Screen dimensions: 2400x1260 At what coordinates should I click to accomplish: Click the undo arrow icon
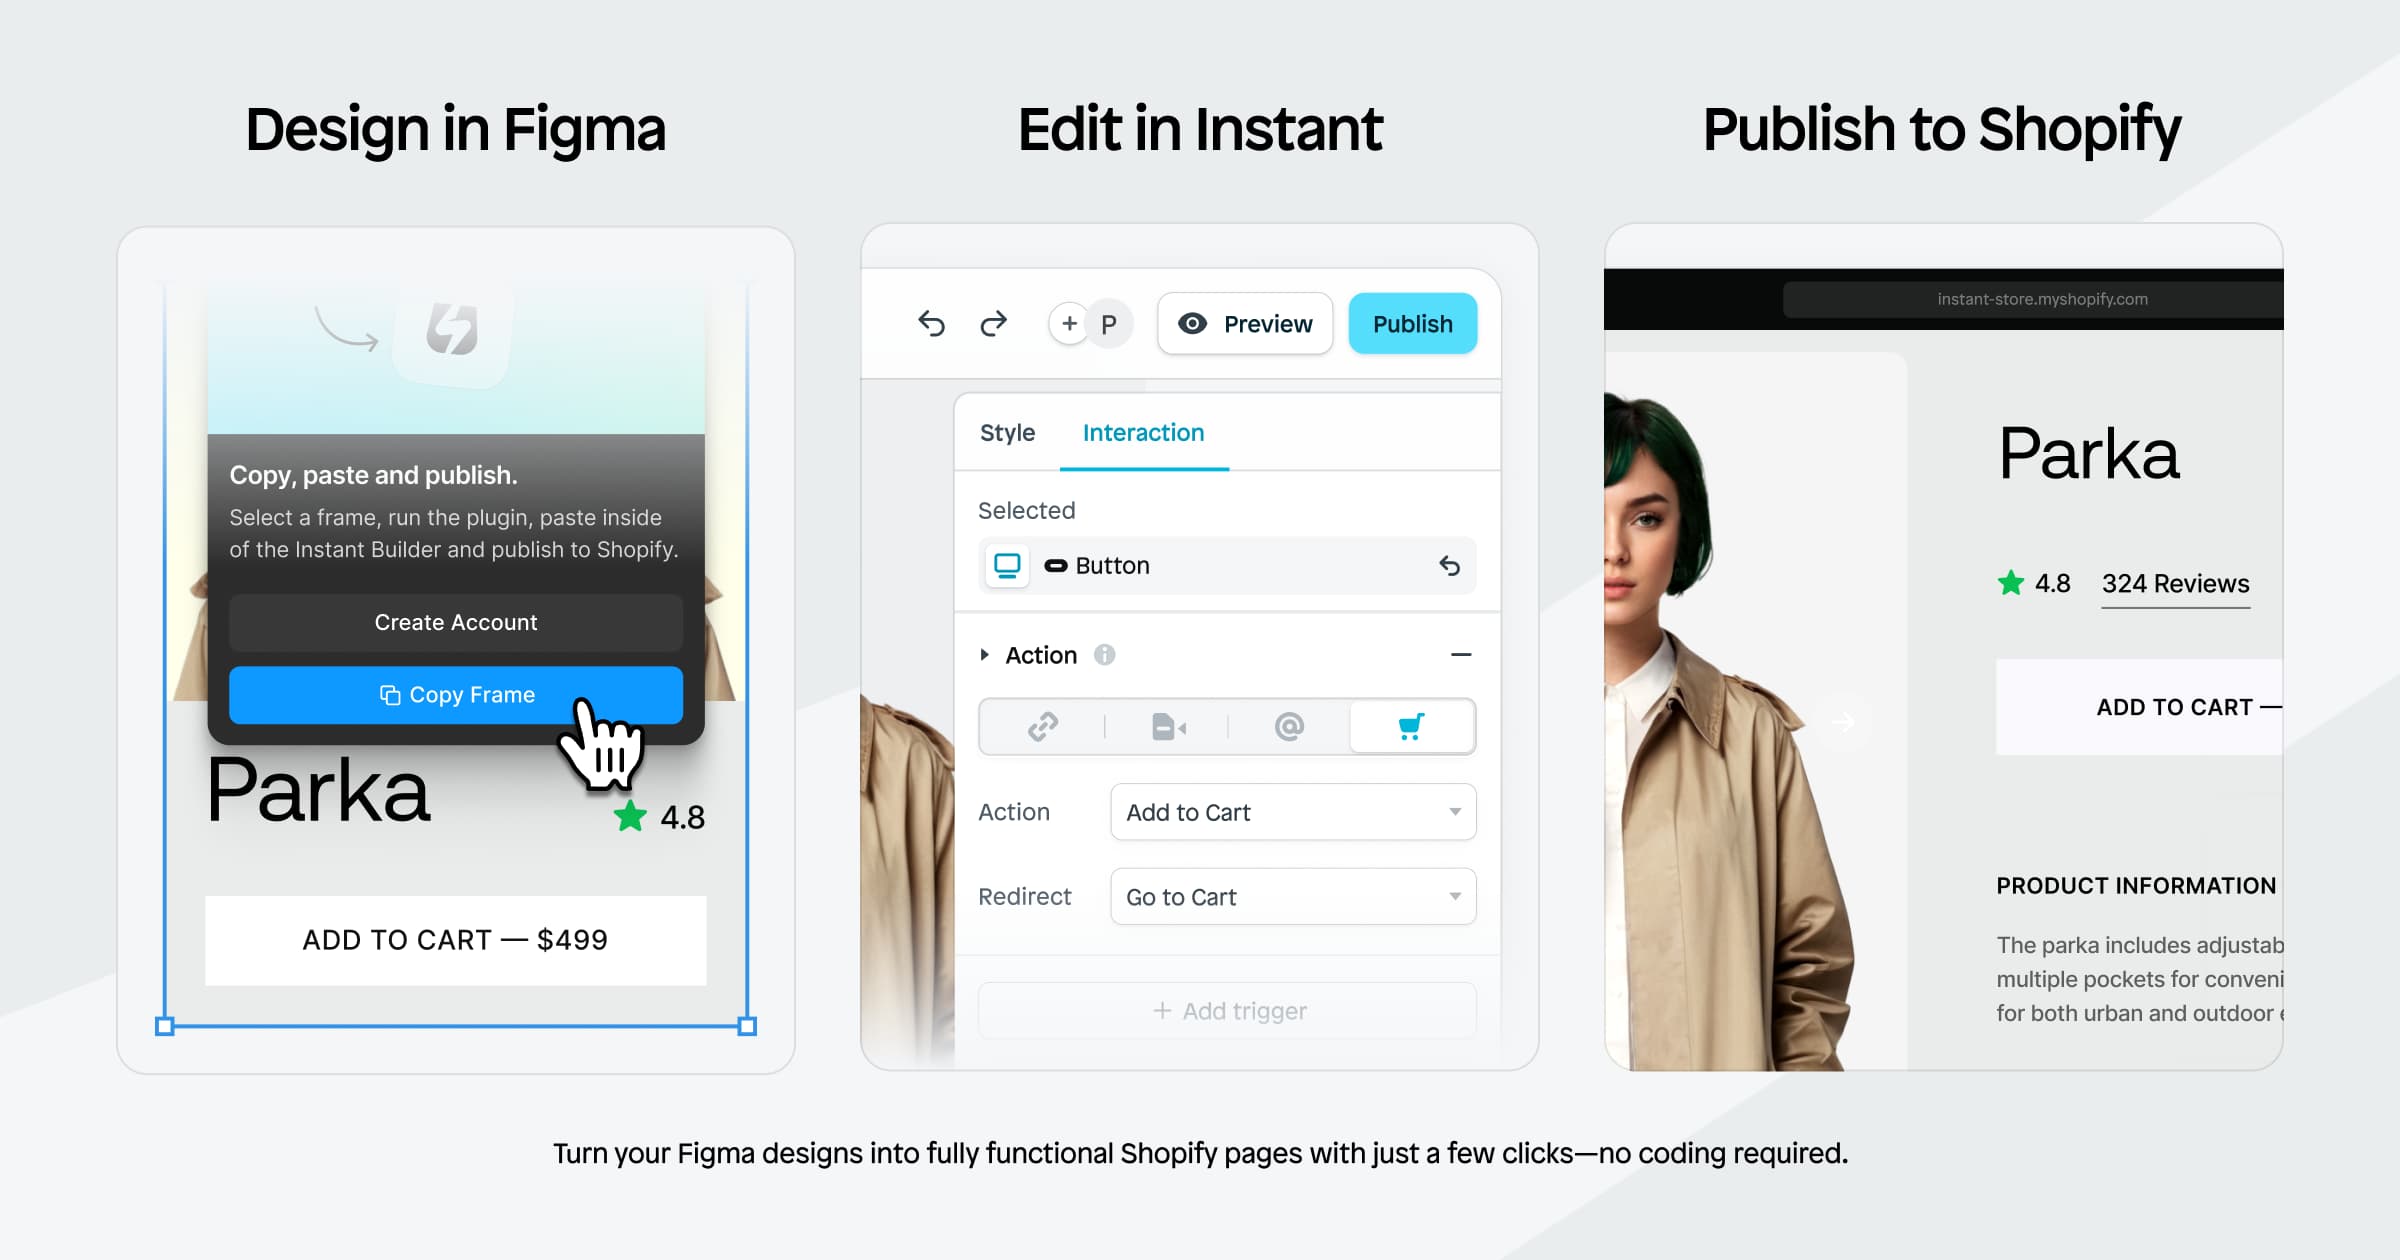(x=929, y=325)
